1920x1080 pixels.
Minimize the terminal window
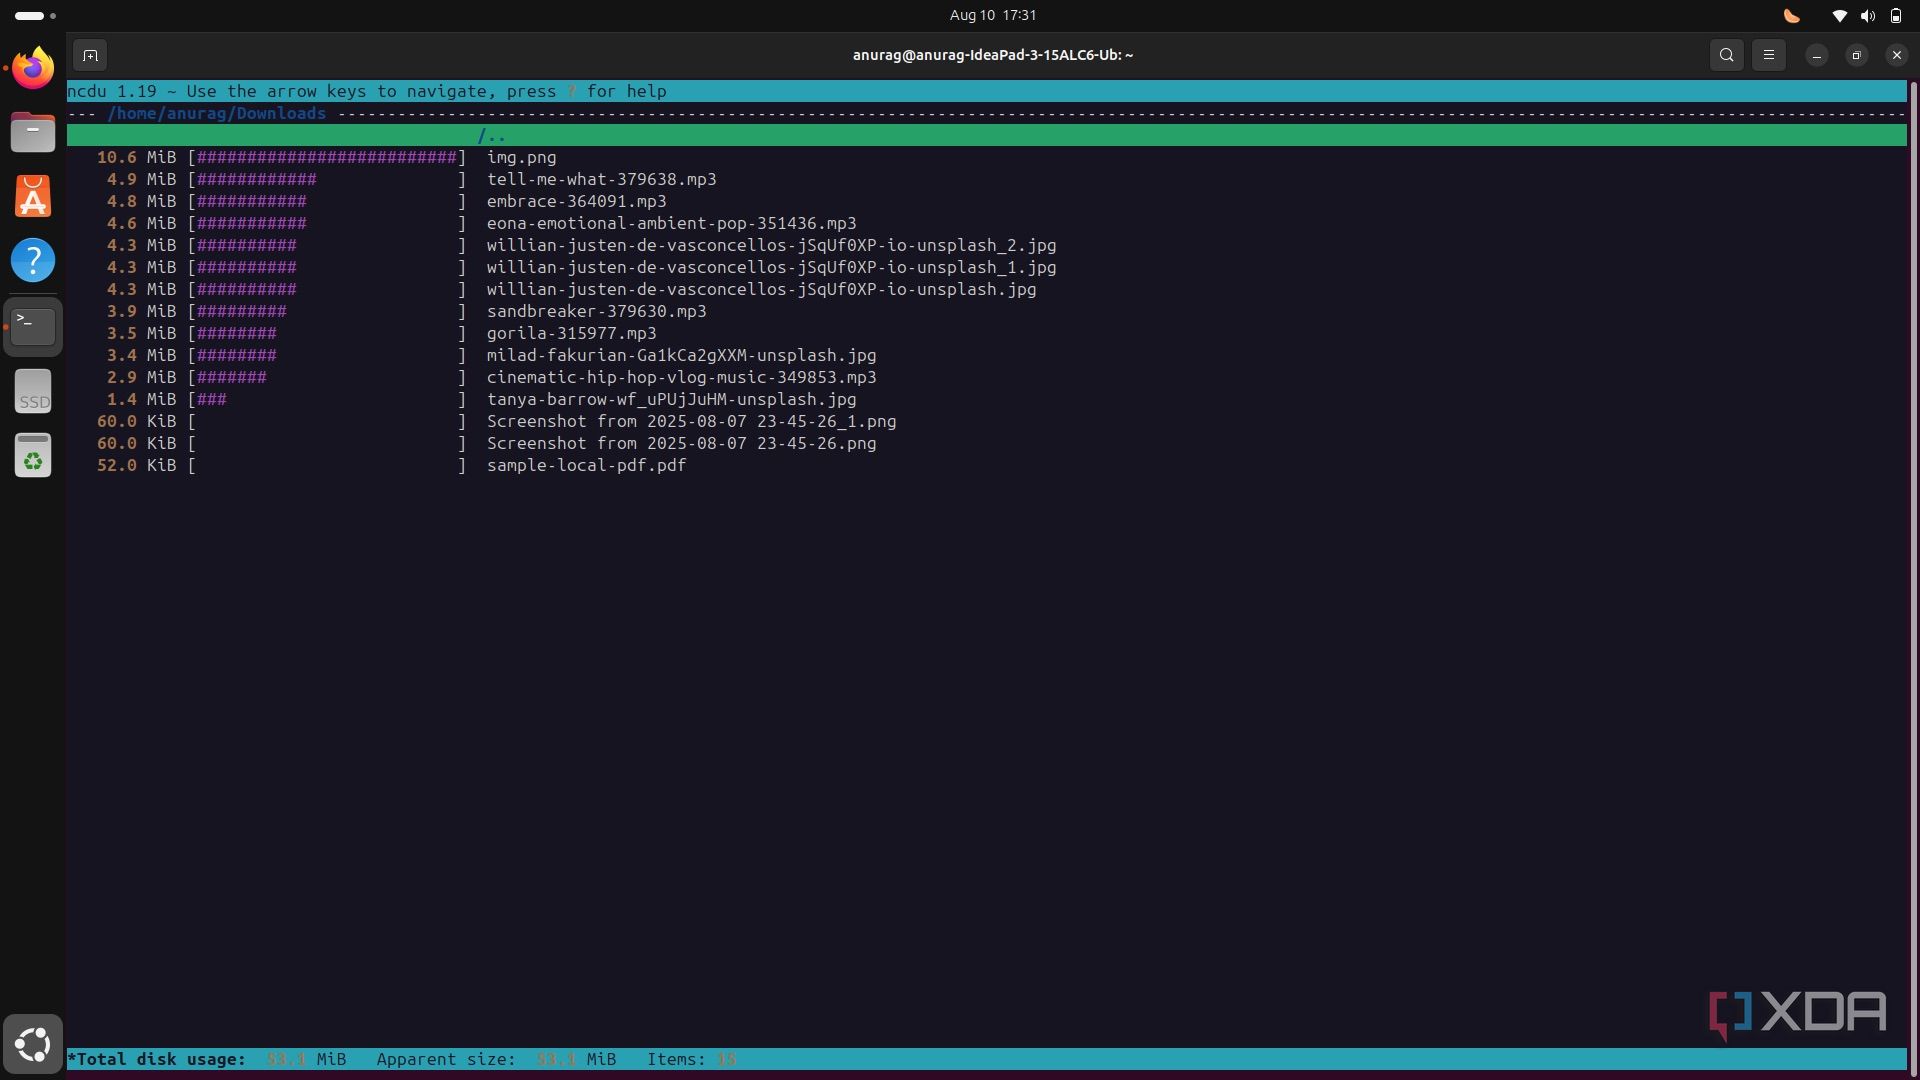(1816, 55)
